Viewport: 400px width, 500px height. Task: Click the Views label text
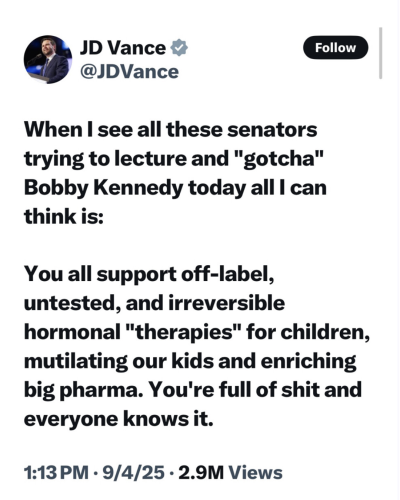[255, 473]
